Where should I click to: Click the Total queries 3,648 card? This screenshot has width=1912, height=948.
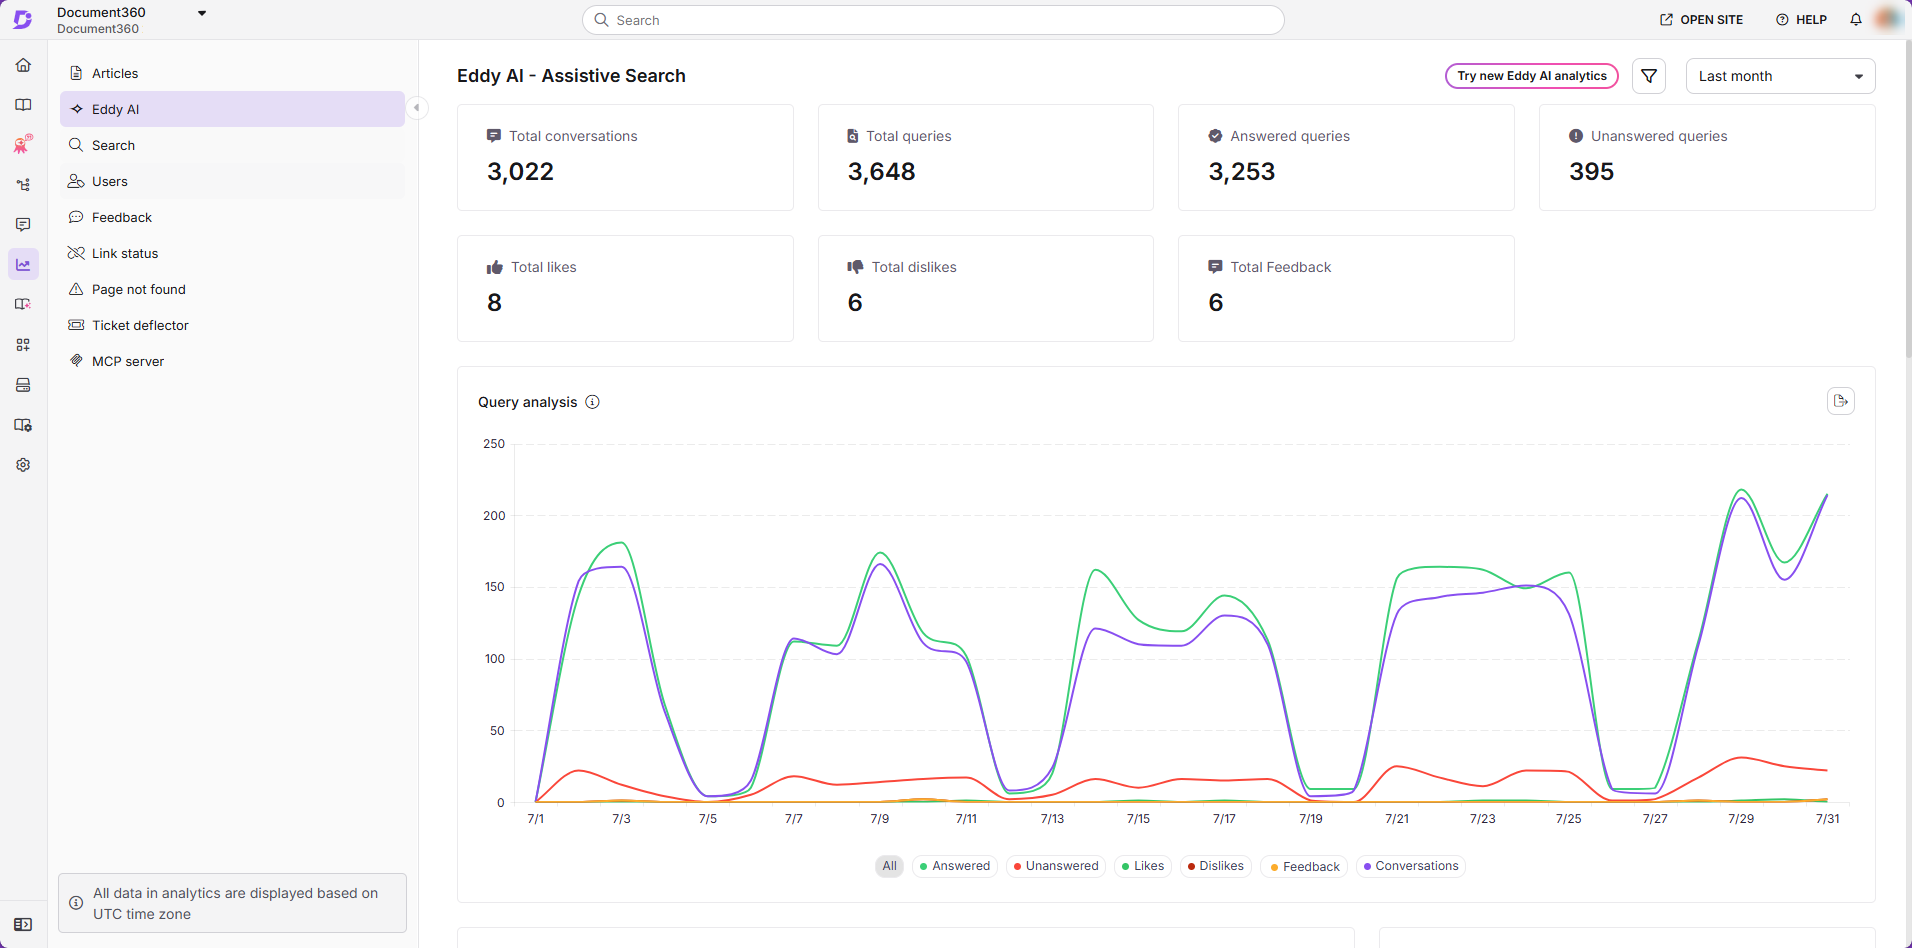tap(986, 158)
